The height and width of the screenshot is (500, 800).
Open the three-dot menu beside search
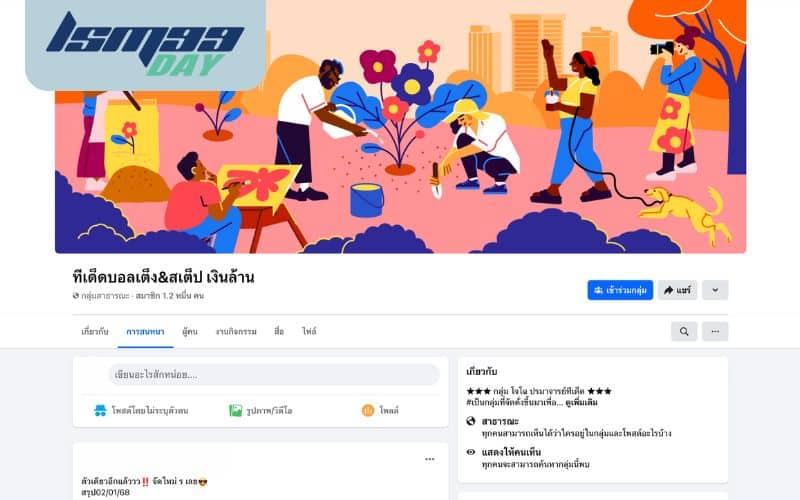click(715, 332)
